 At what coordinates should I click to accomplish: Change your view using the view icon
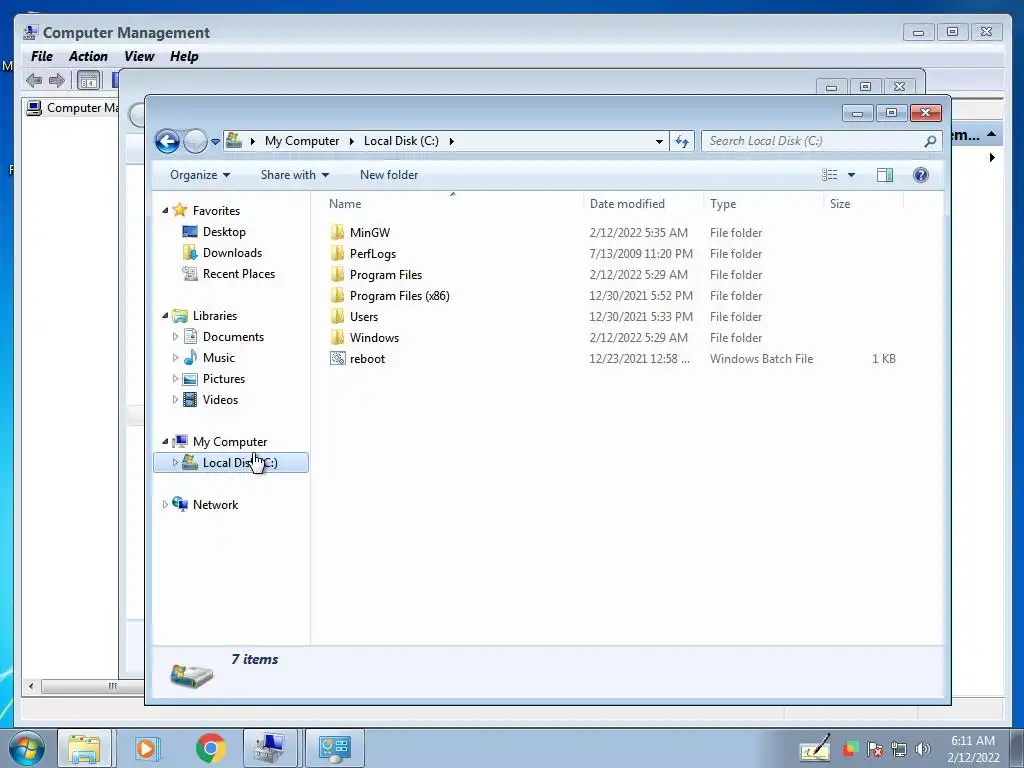click(x=829, y=175)
